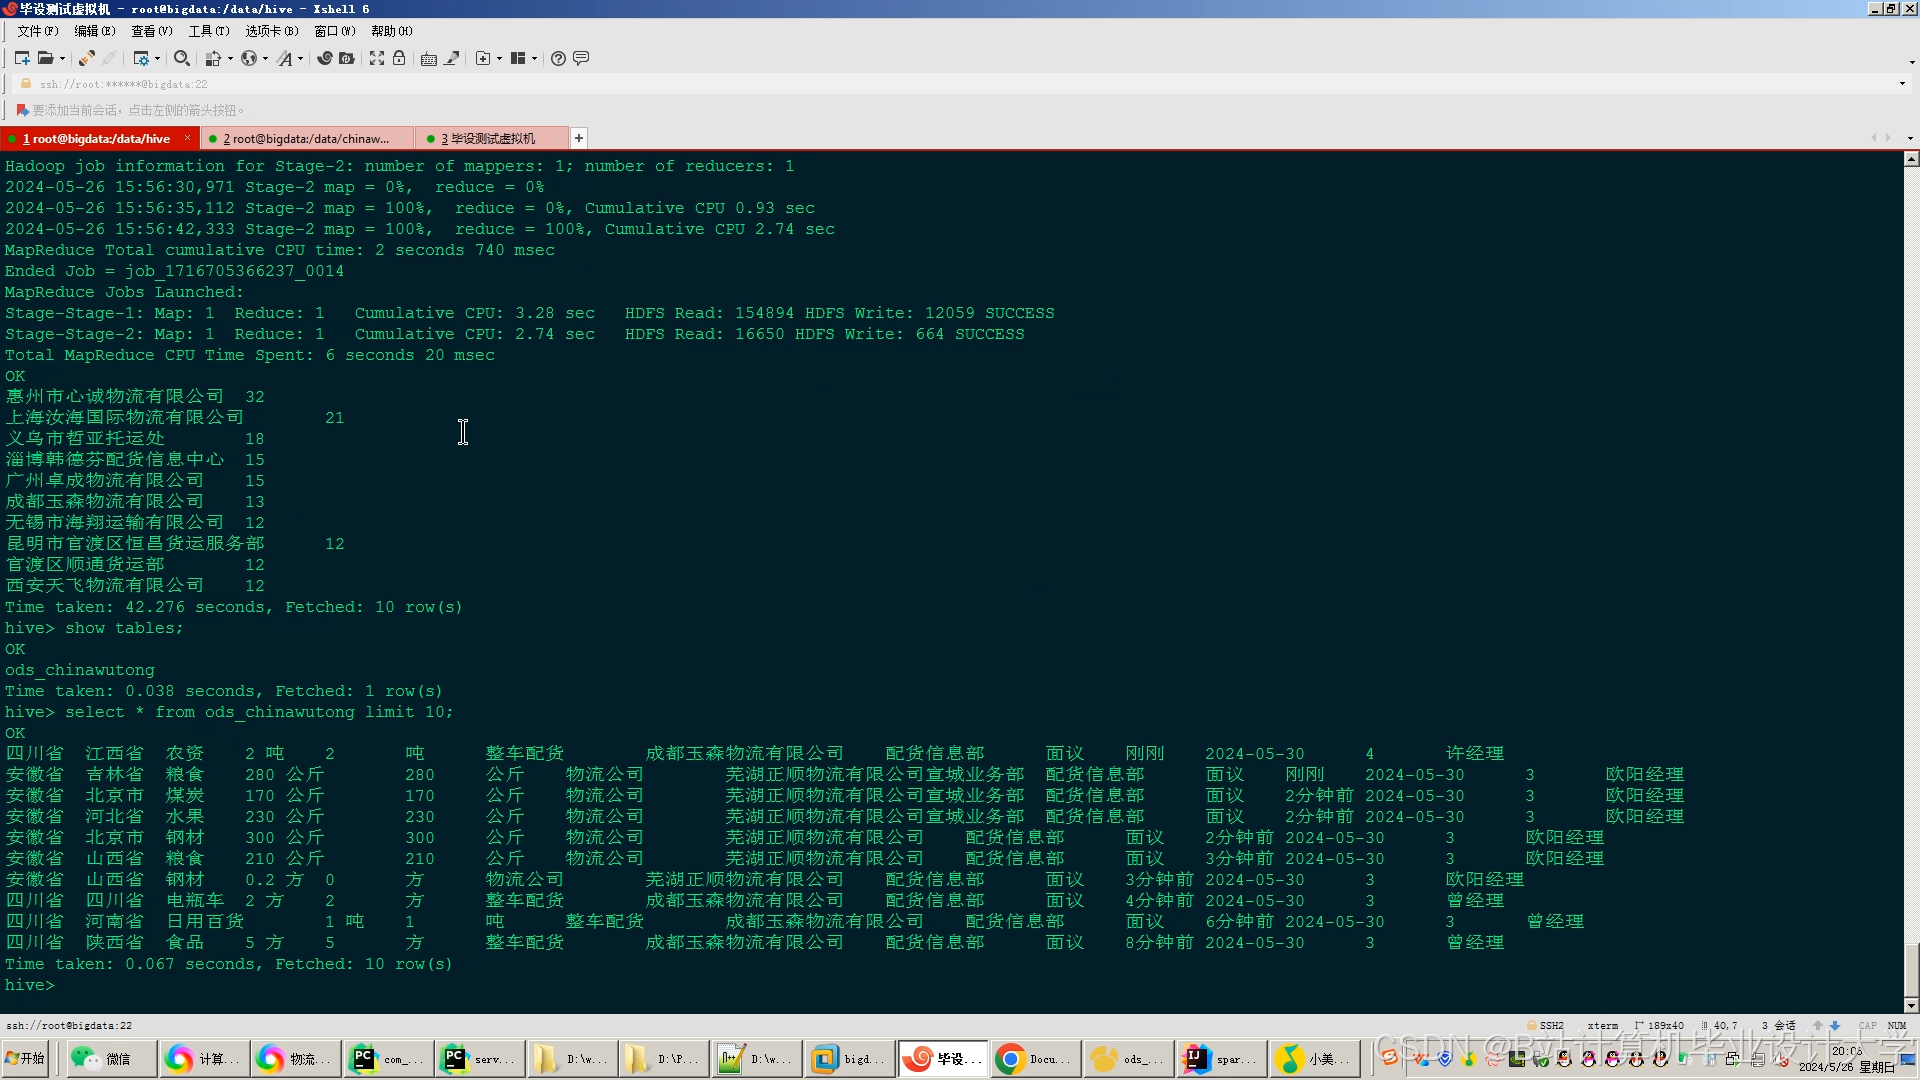This screenshot has height=1080, width=1920.
Task: Open the 文件(F) menu
Action: tap(37, 31)
